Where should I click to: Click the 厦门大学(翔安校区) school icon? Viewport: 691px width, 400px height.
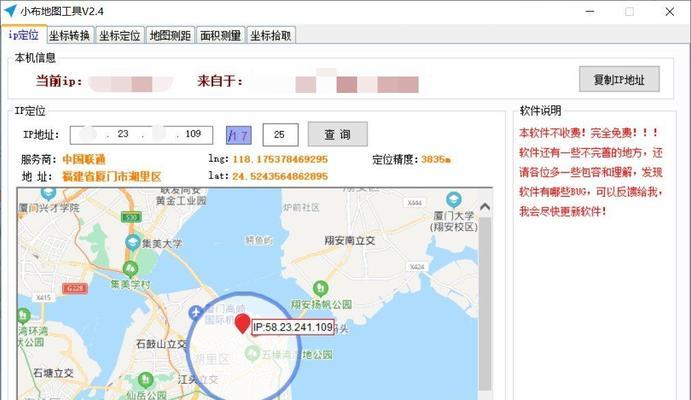453,200
